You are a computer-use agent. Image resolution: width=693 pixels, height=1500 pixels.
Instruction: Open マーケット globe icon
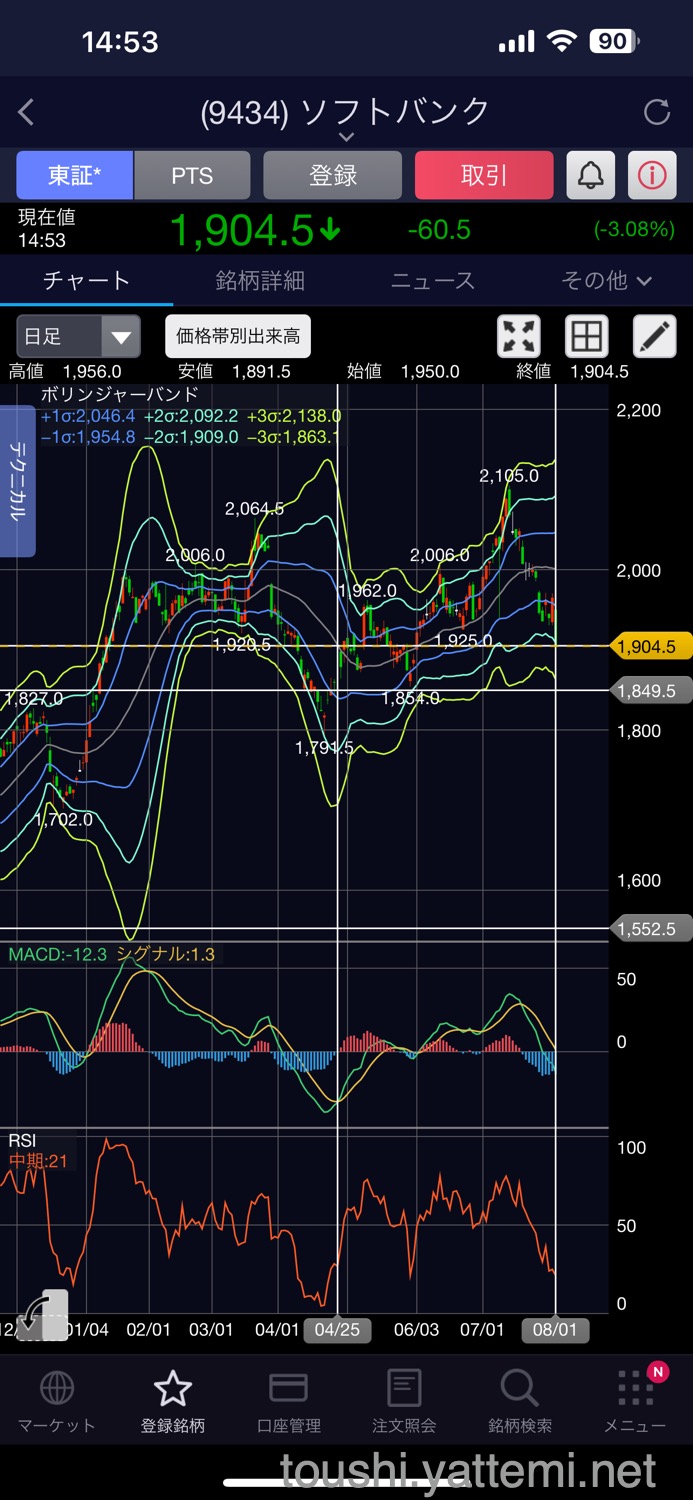[x=56, y=1402]
